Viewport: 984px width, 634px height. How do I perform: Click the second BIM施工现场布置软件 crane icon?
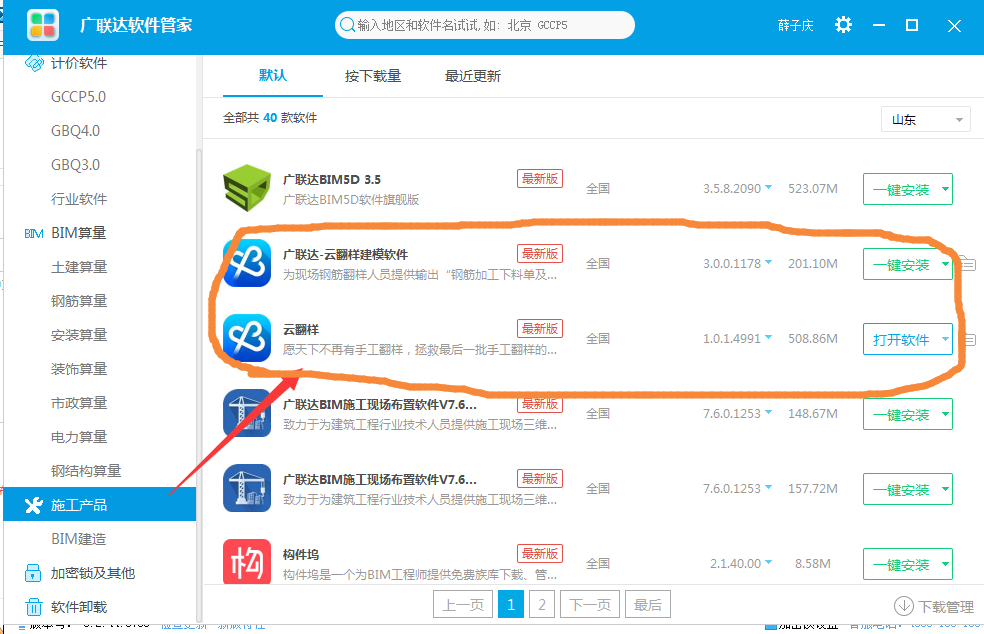coord(247,488)
